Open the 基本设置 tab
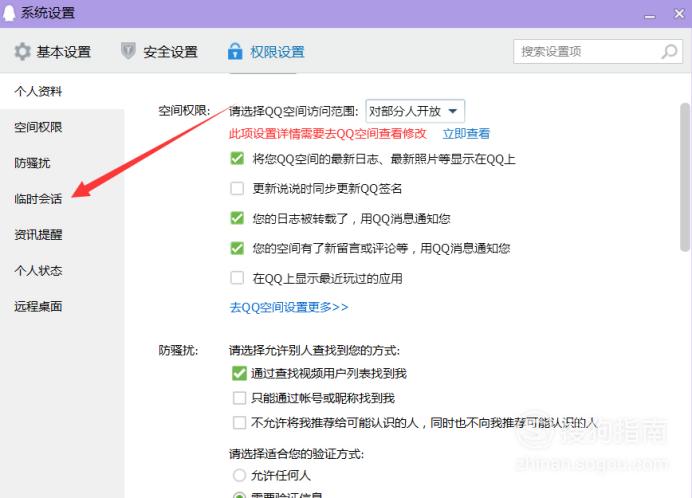 pyautogui.click(x=53, y=52)
